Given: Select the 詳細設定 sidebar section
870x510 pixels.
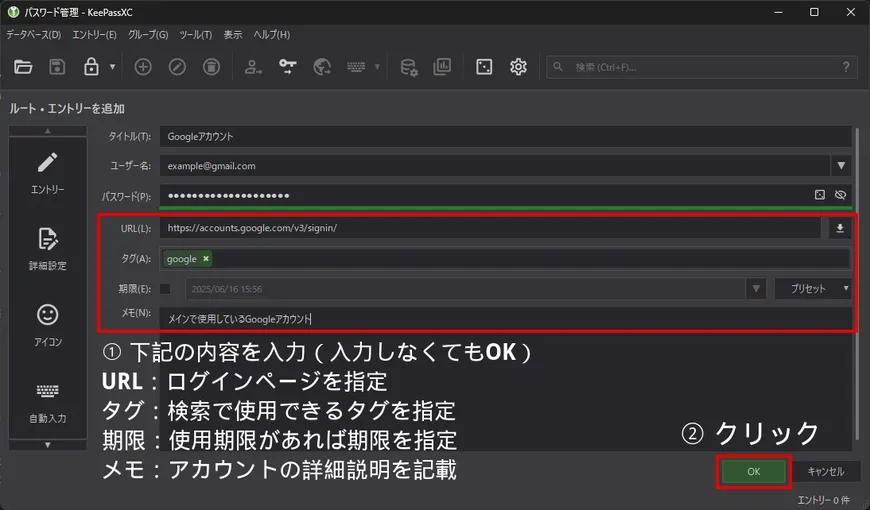Looking at the screenshot, I should click(48, 249).
